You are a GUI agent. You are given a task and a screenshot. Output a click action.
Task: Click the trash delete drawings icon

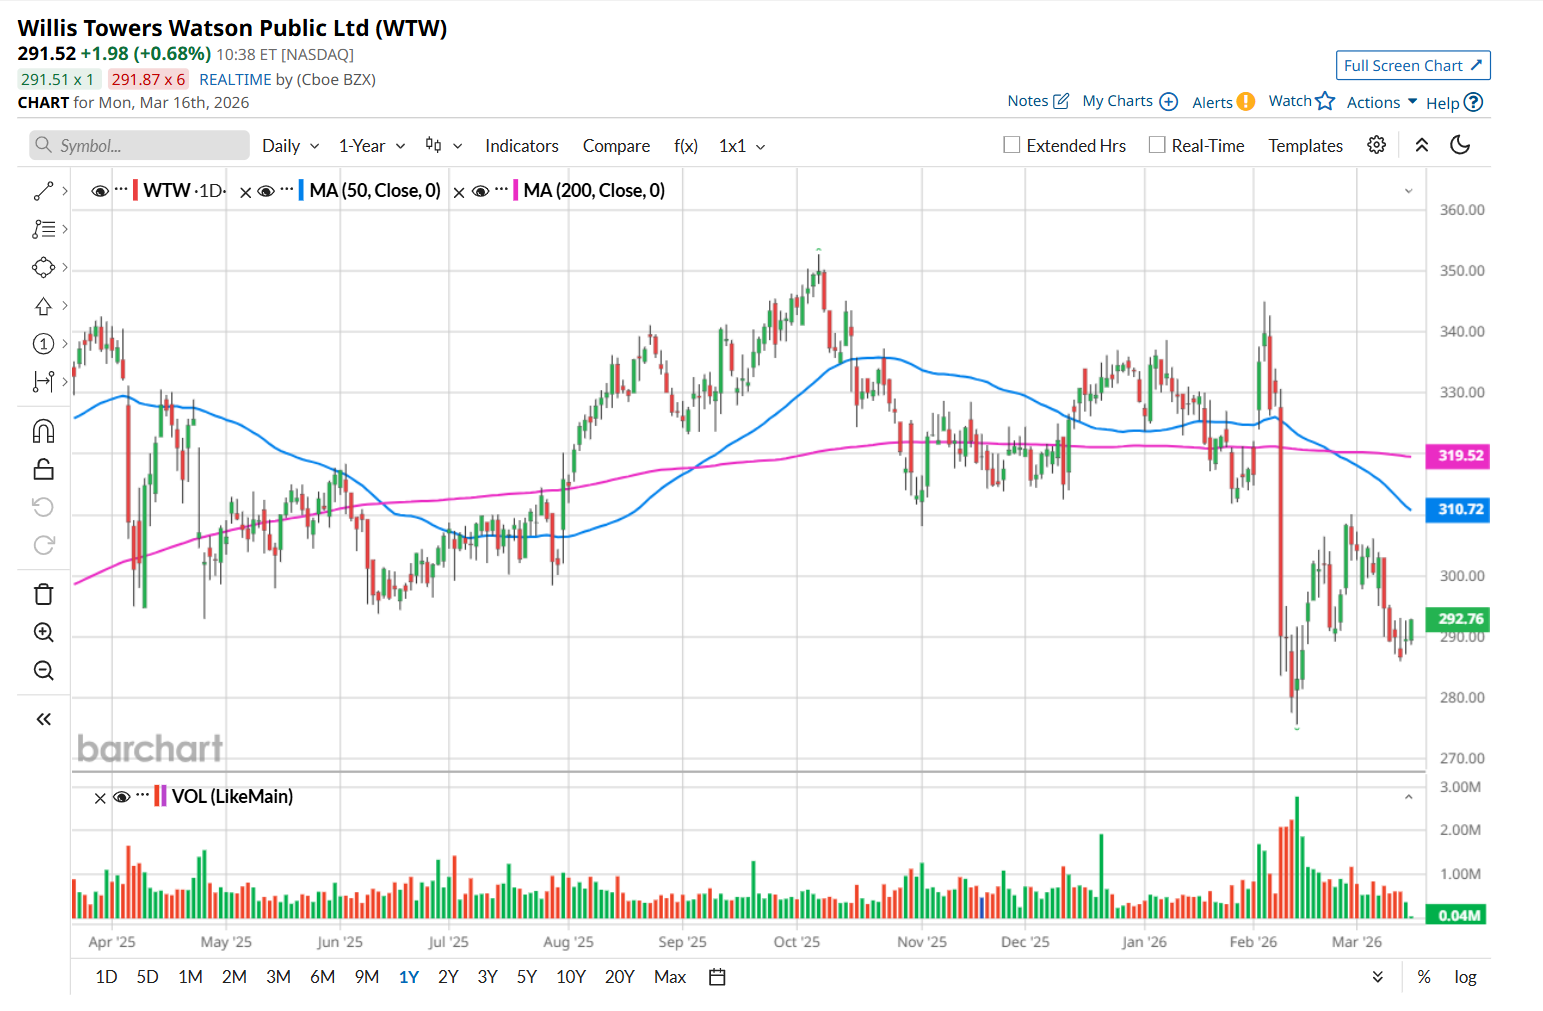click(x=43, y=594)
